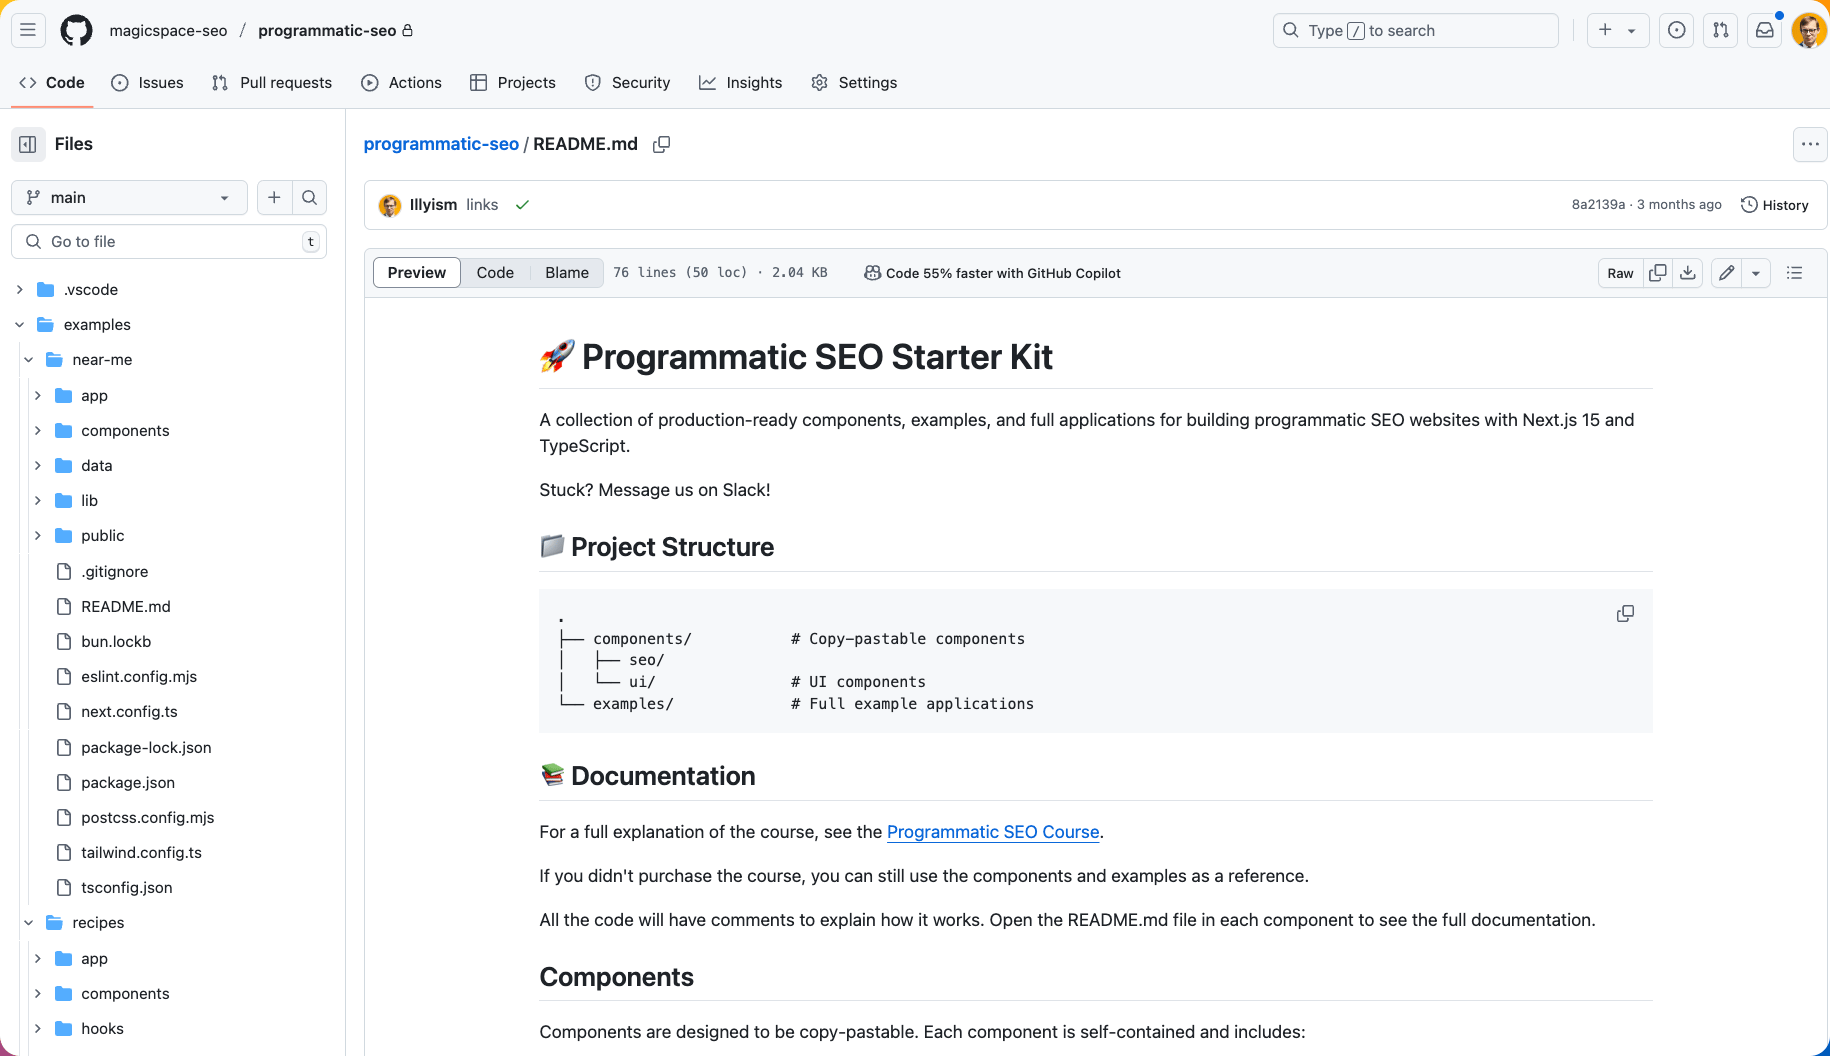Viewport: 1830px width, 1056px height.
Task: Add a file with the plus button
Action: (274, 197)
